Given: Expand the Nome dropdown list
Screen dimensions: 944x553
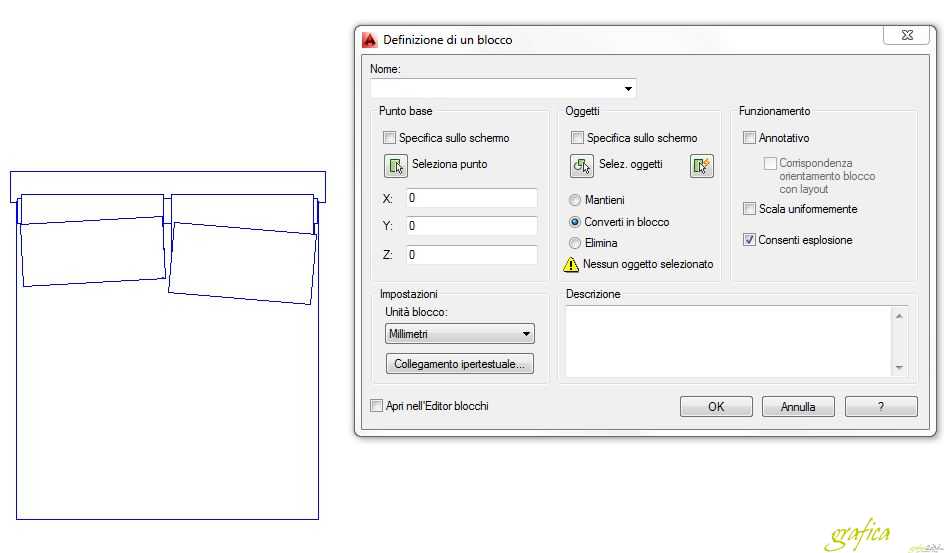Looking at the screenshot, I should [629, 89].
